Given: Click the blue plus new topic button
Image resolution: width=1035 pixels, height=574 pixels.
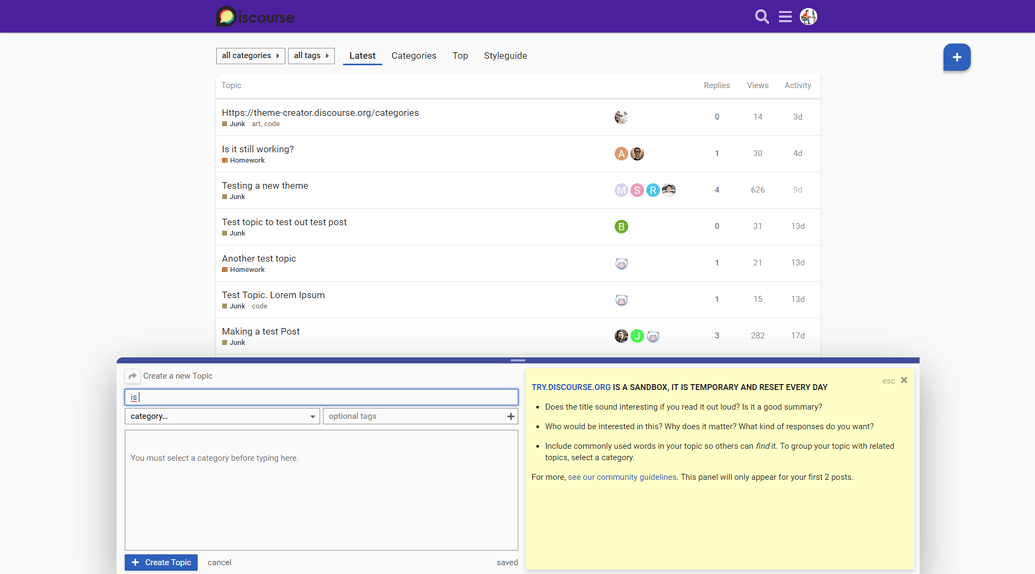Looking at the screenshot, I should pyautogui.click(x=956, y=57).
